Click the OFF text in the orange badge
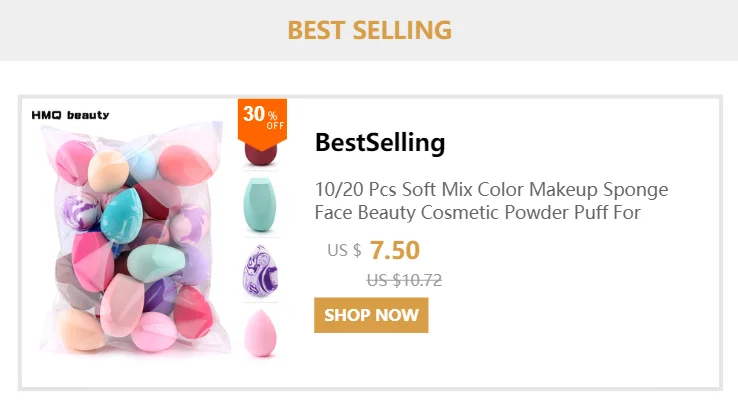738x418 pixels. tap(275, 126)
